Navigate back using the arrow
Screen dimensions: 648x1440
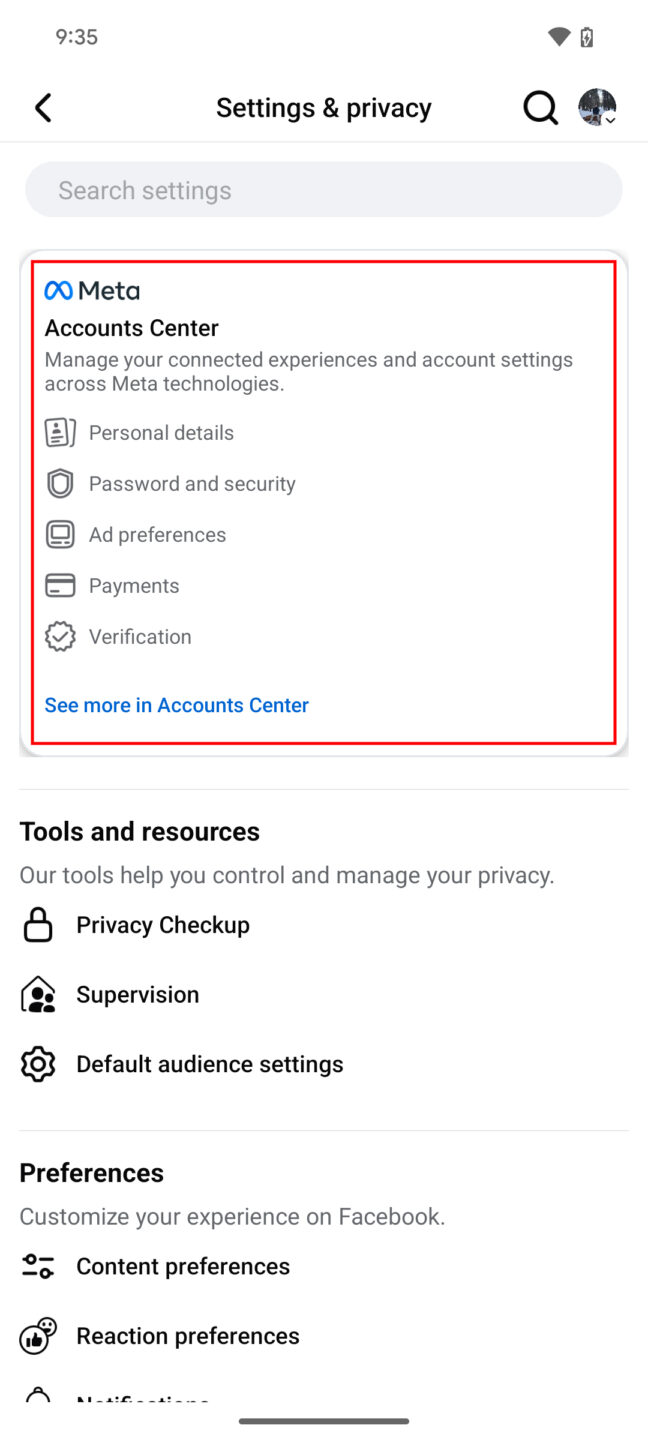coord(43,107)
